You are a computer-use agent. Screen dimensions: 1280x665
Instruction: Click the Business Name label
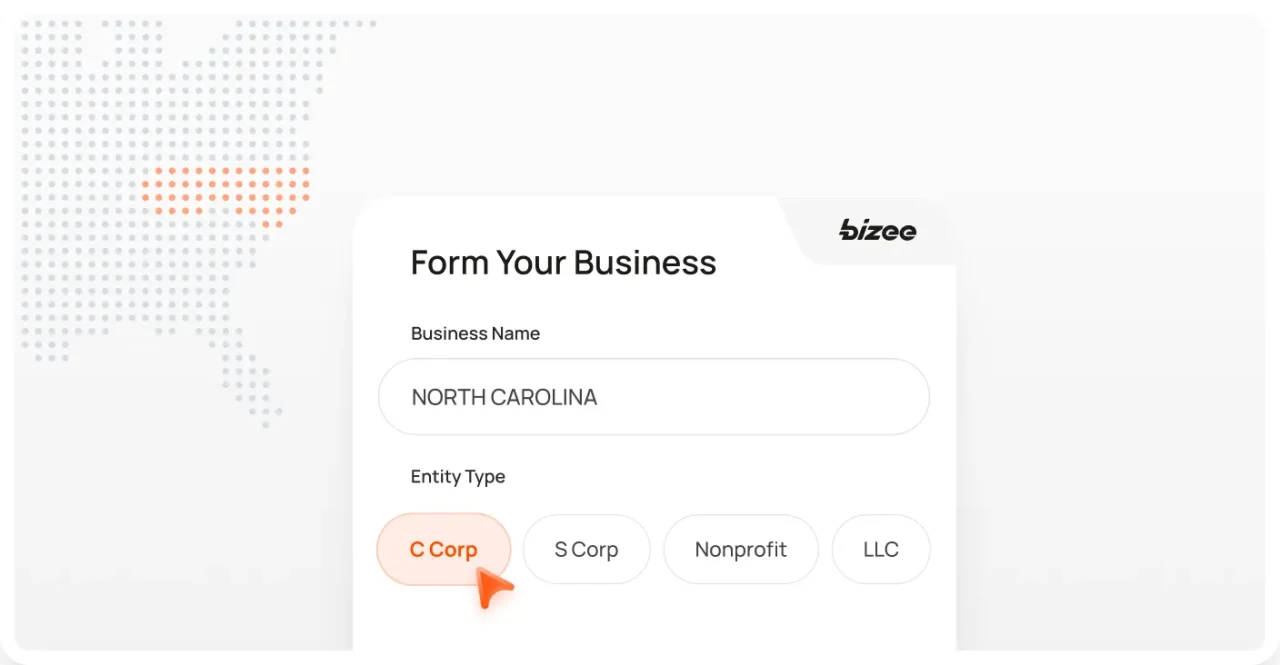pos(475,333)
